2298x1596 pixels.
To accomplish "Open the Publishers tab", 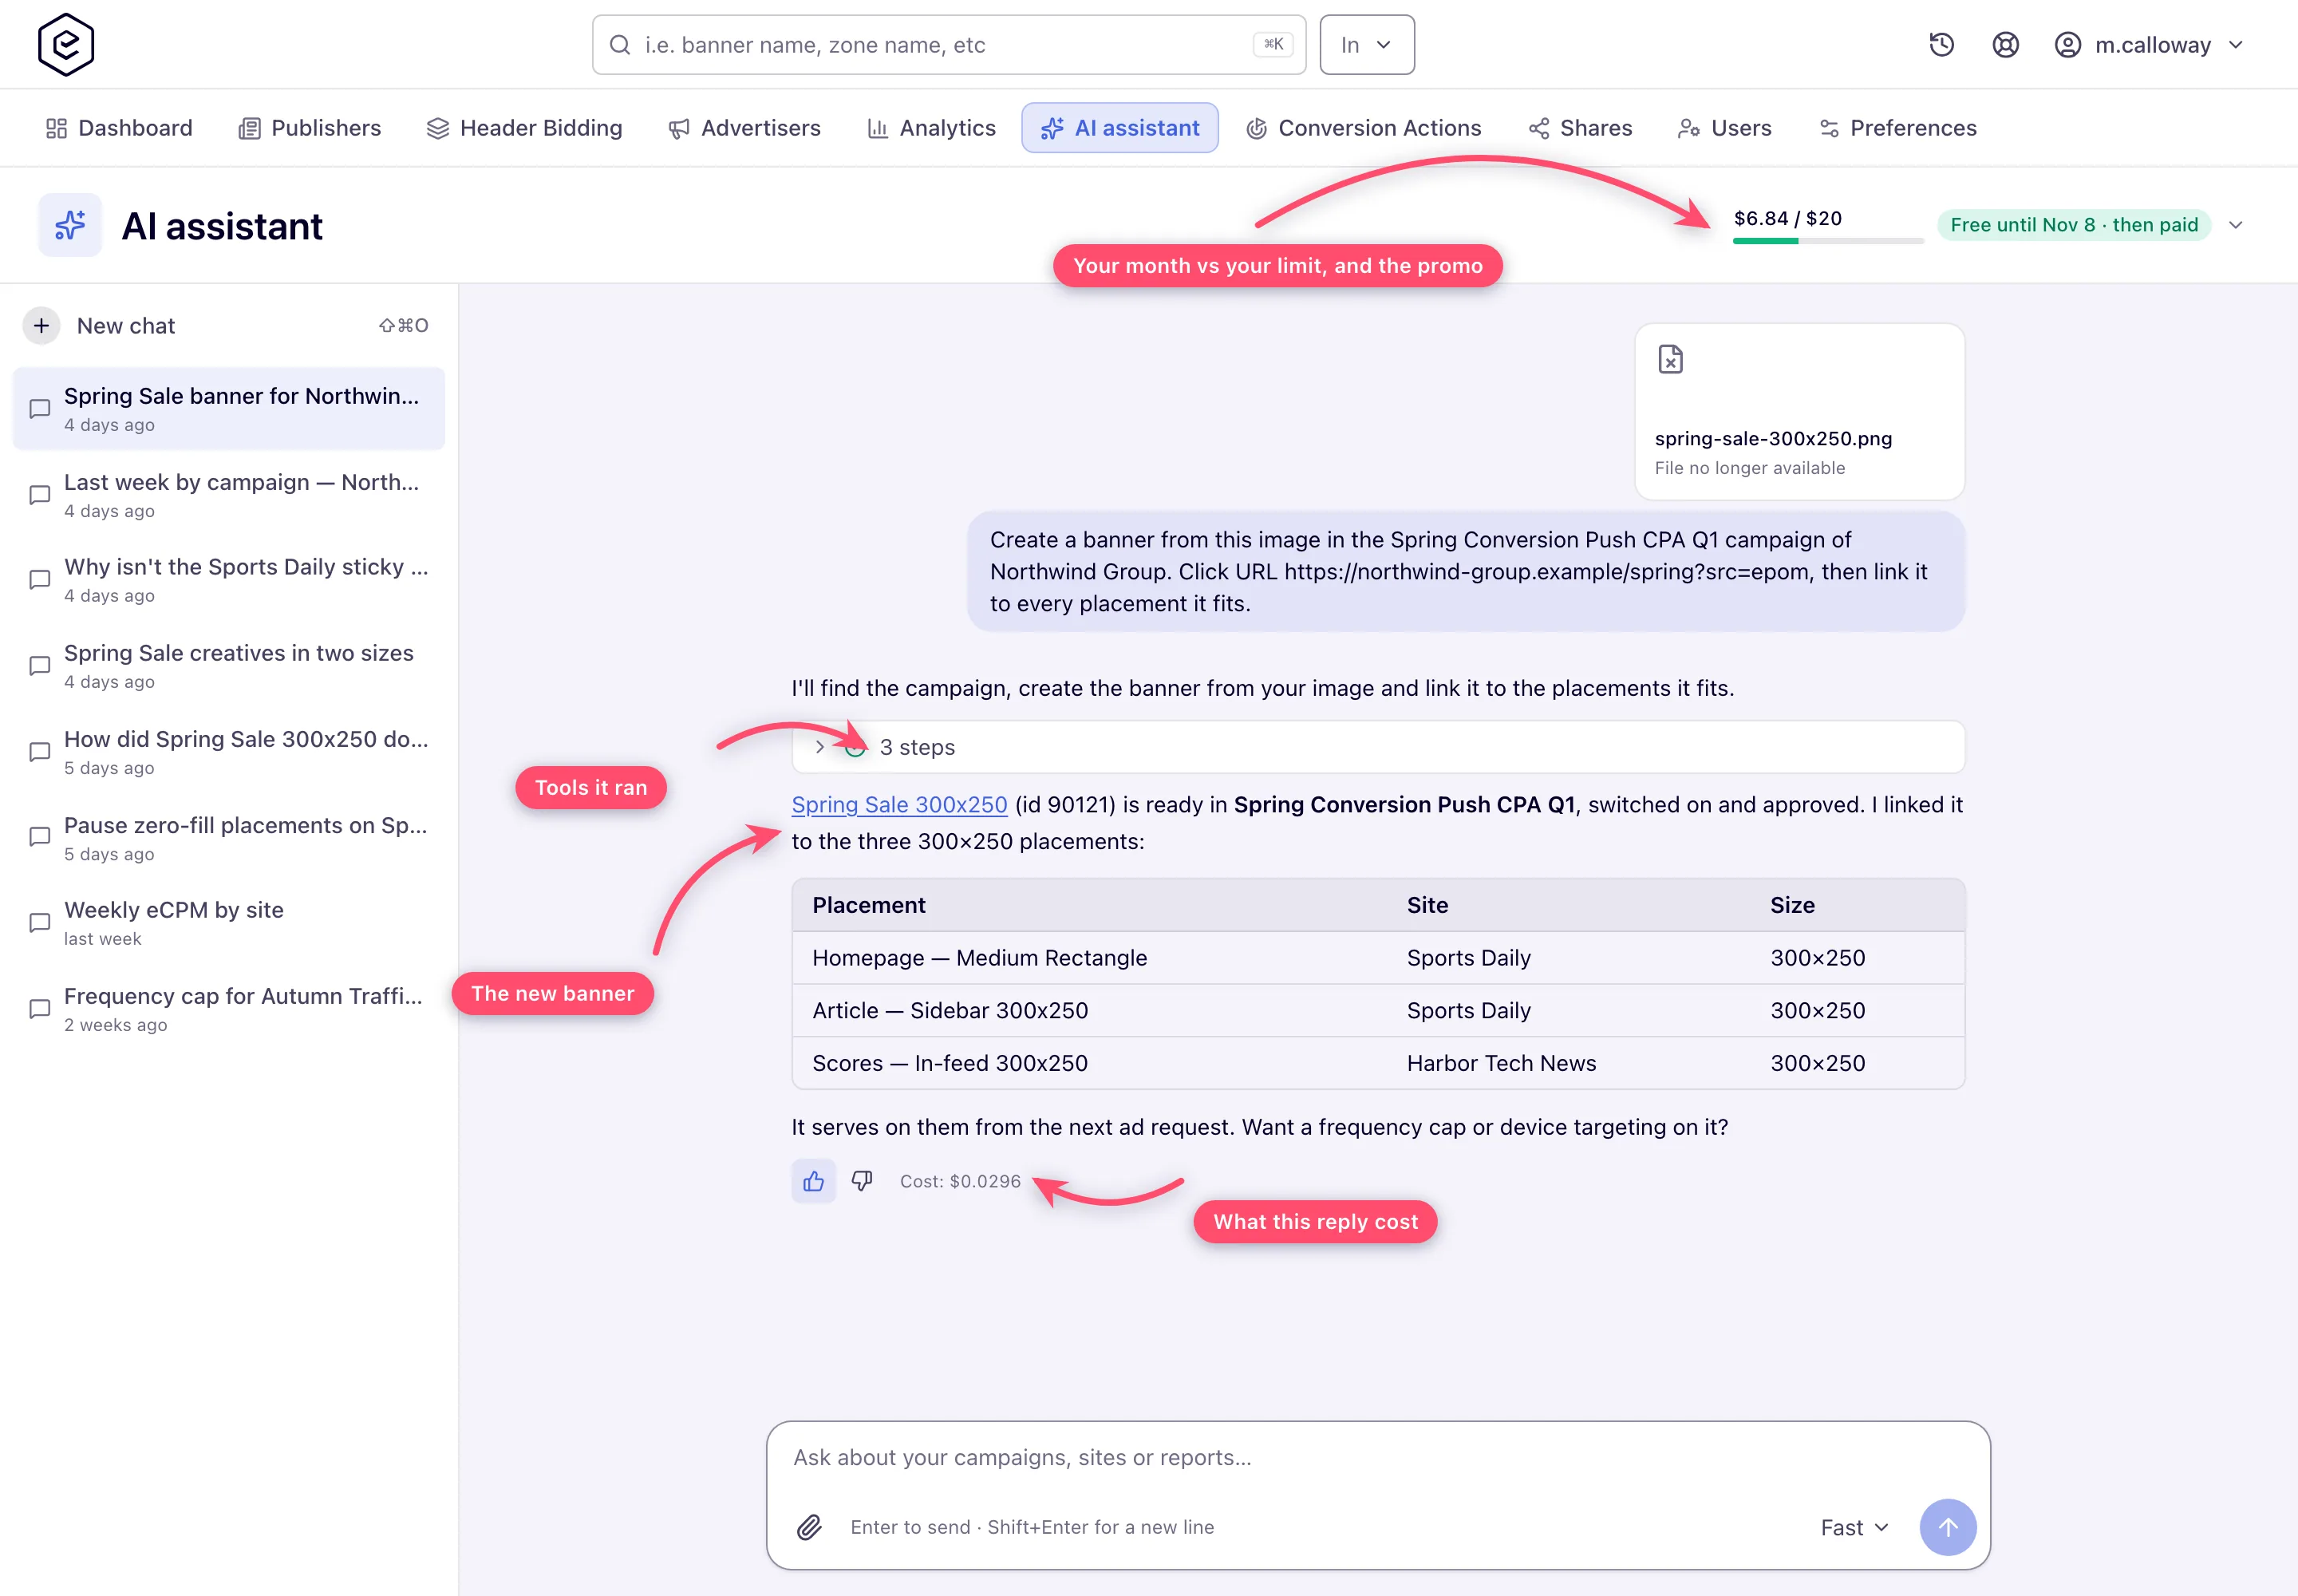I will (310, 128).
